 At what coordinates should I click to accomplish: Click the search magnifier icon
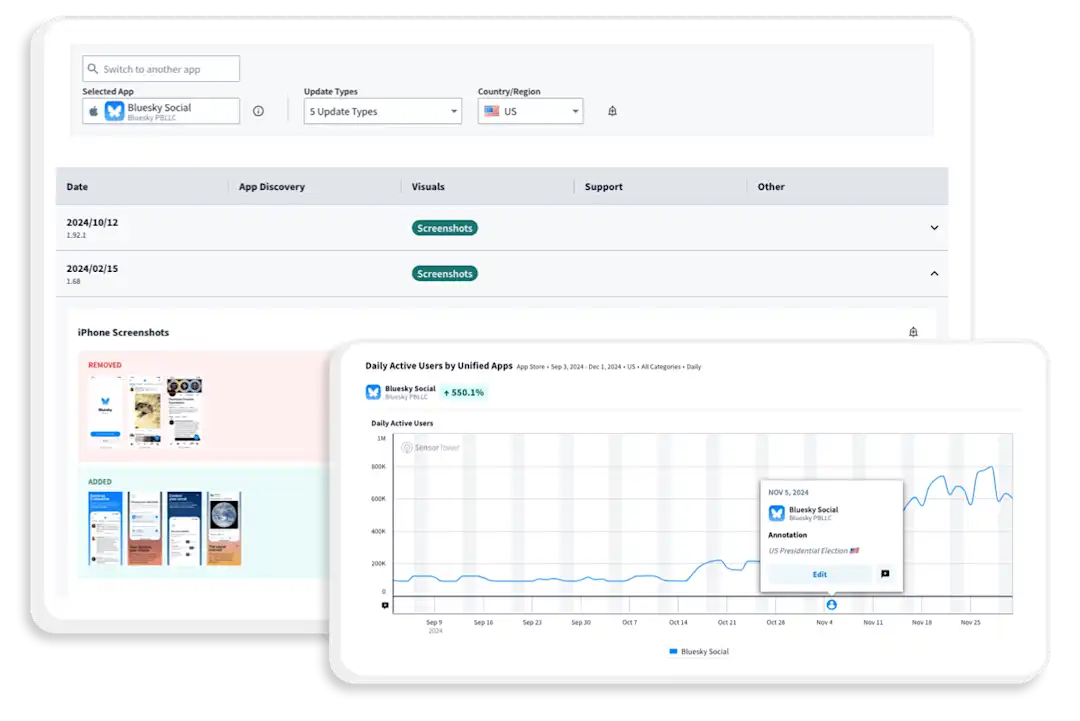(93, 69)
